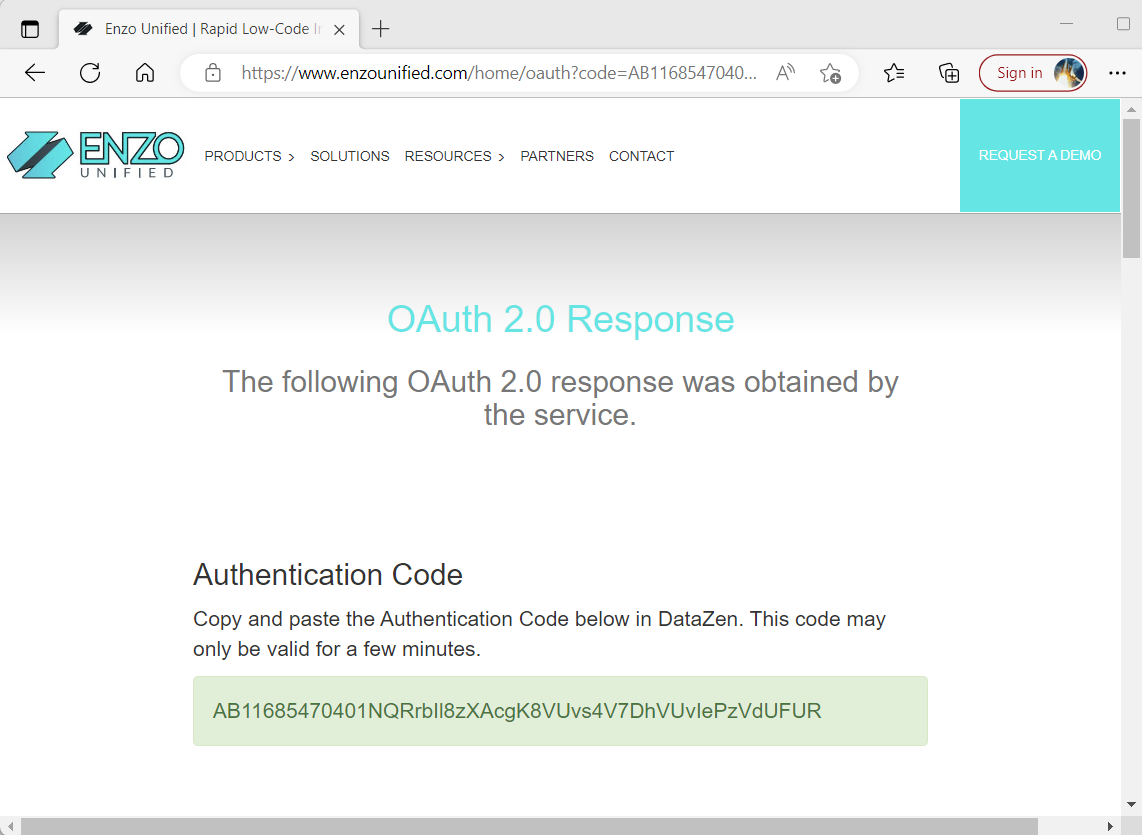The width and height of the screenshot is (1142, 836).
Task: Expand the RESOURCES menu
Action: (454, 156)
